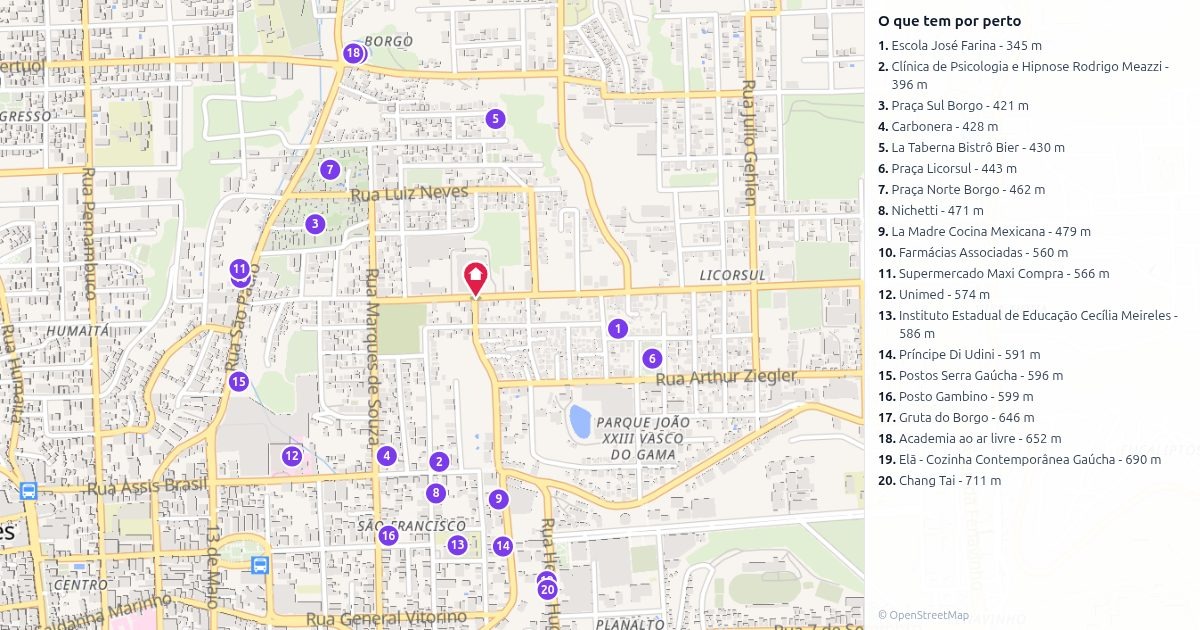Image resolution: width=1200 pixels, height=630 pixels.
Task: Select map marker number 8
Action: 435,493
